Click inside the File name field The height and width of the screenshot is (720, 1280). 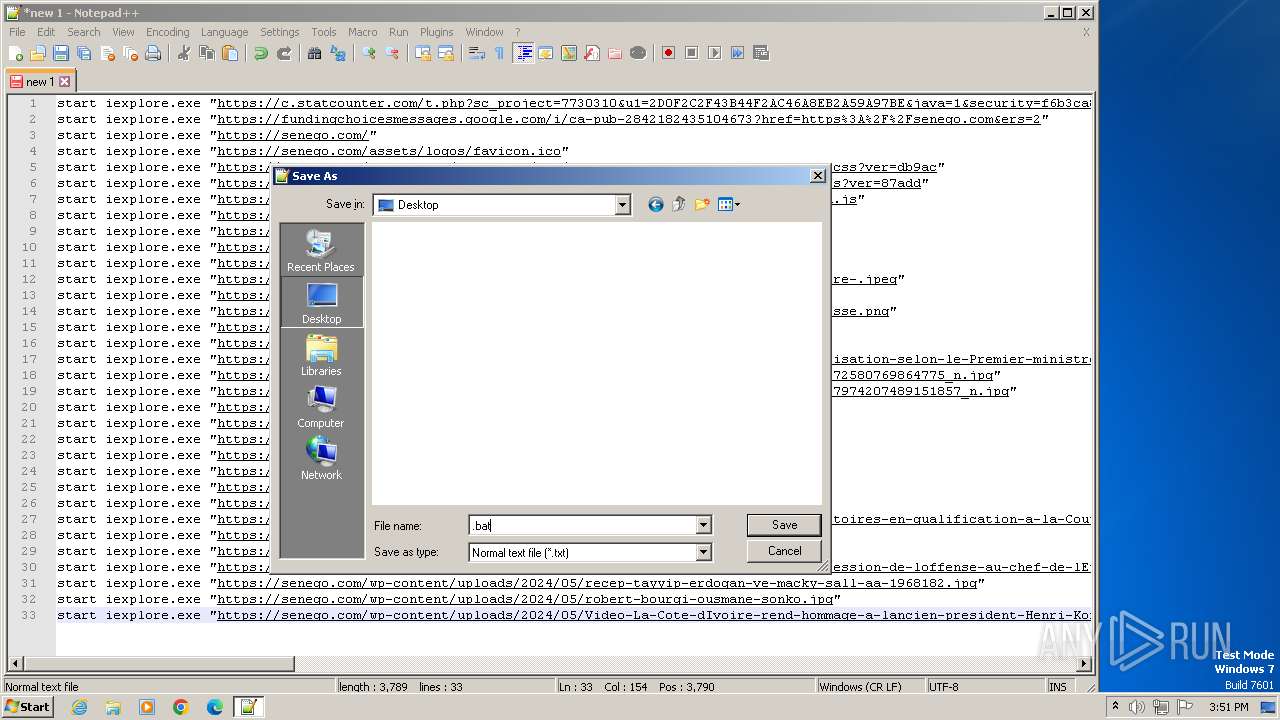click(581, 525)
